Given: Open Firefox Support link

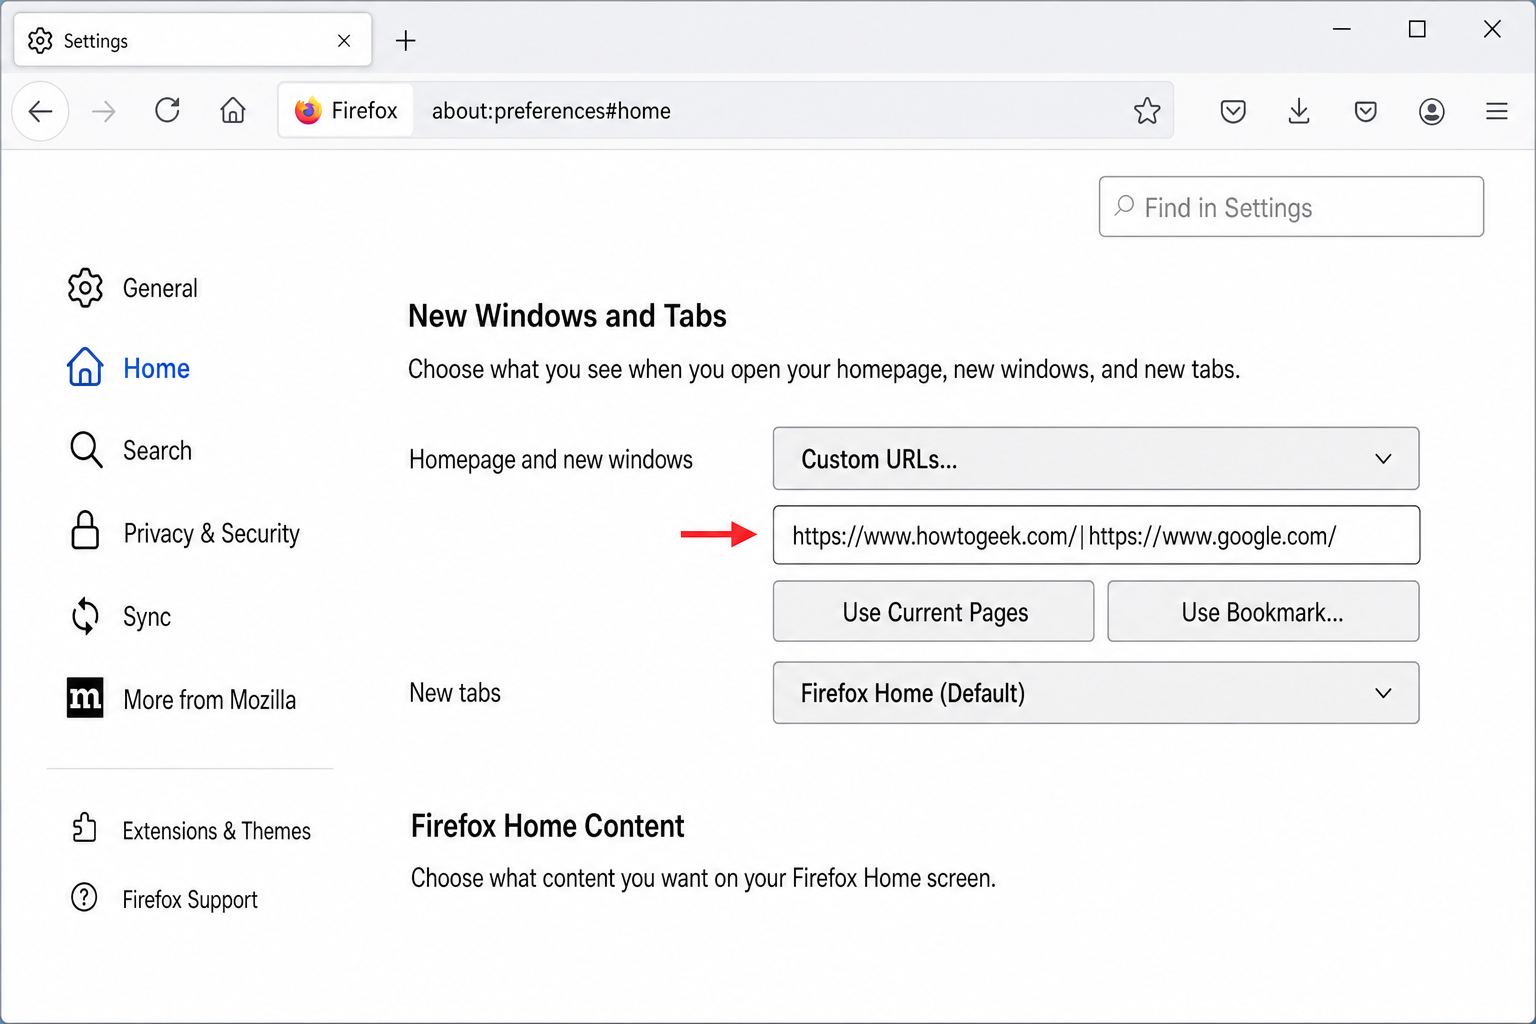Looking at the screenshot, I should [190, 900].
